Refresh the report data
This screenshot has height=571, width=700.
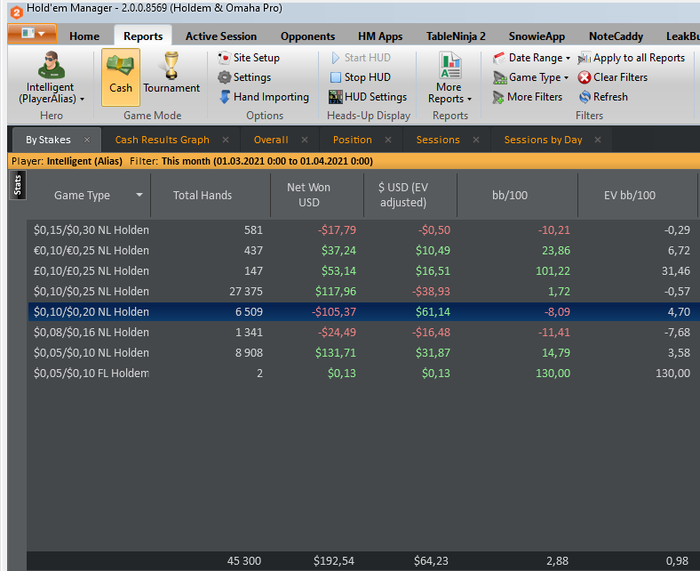tap(603, 97)
